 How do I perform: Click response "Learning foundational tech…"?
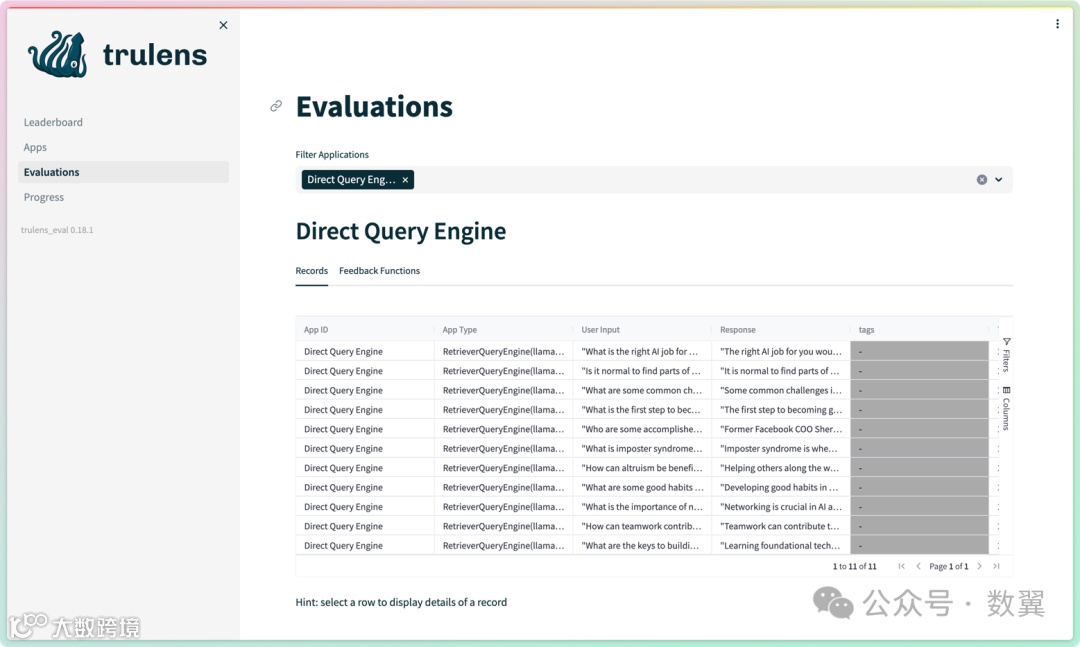tap(780, 546)
